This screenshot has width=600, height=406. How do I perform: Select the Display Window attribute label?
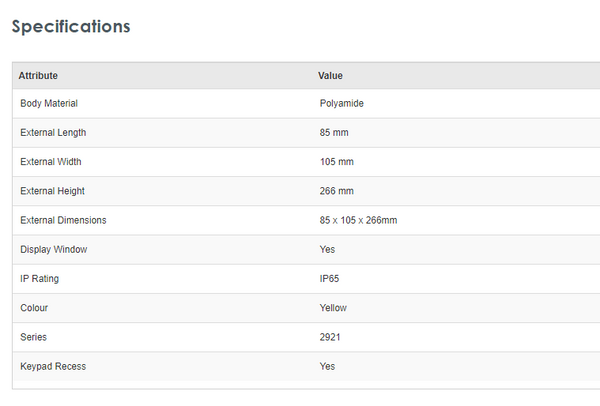click(54, 249)
